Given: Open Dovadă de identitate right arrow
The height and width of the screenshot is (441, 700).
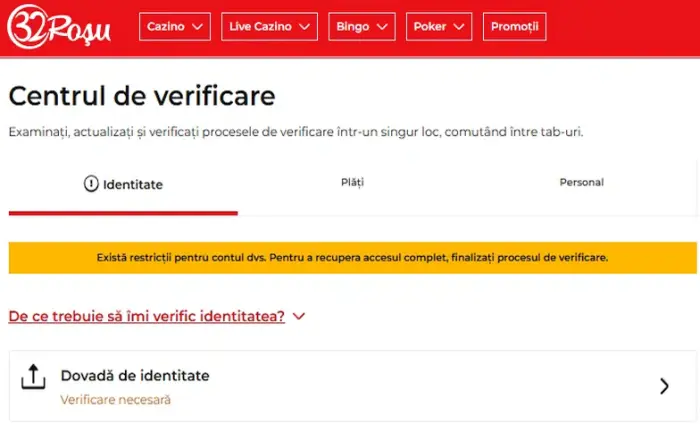Looking at the screenshot, I should point(664,386).
